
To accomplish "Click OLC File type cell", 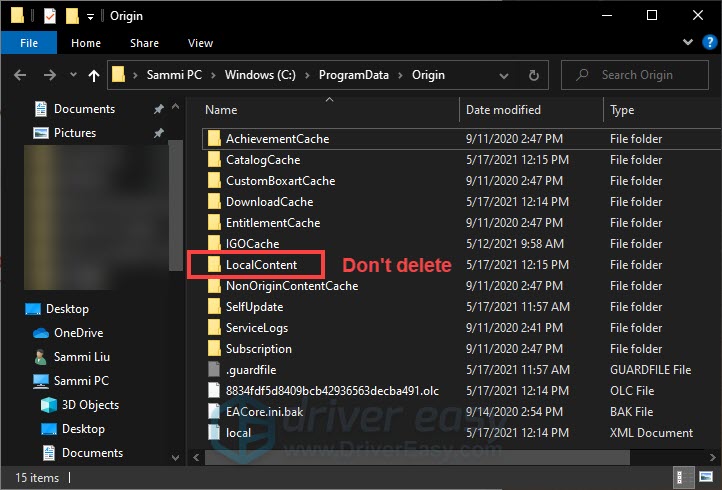I will [632, 391].
